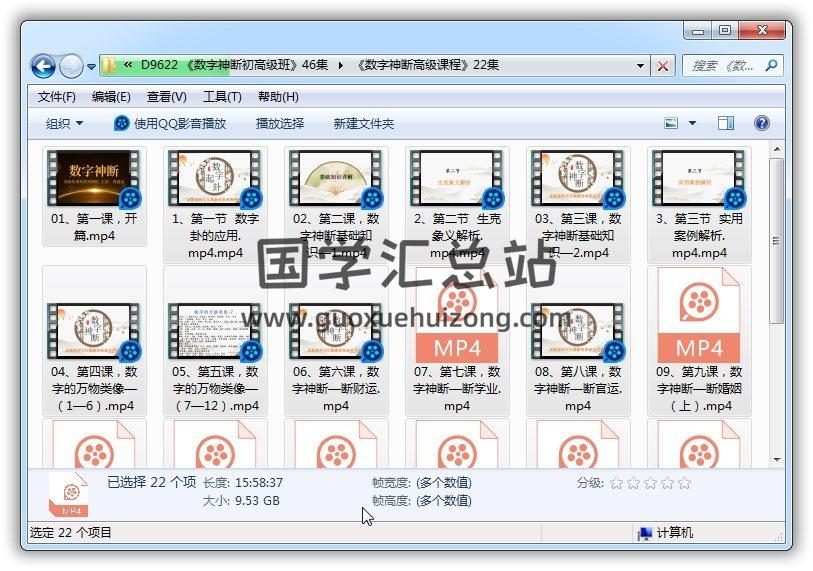Open view options dropdown arrow
Screen dimensions: 813x571
(x=692, y=123)
